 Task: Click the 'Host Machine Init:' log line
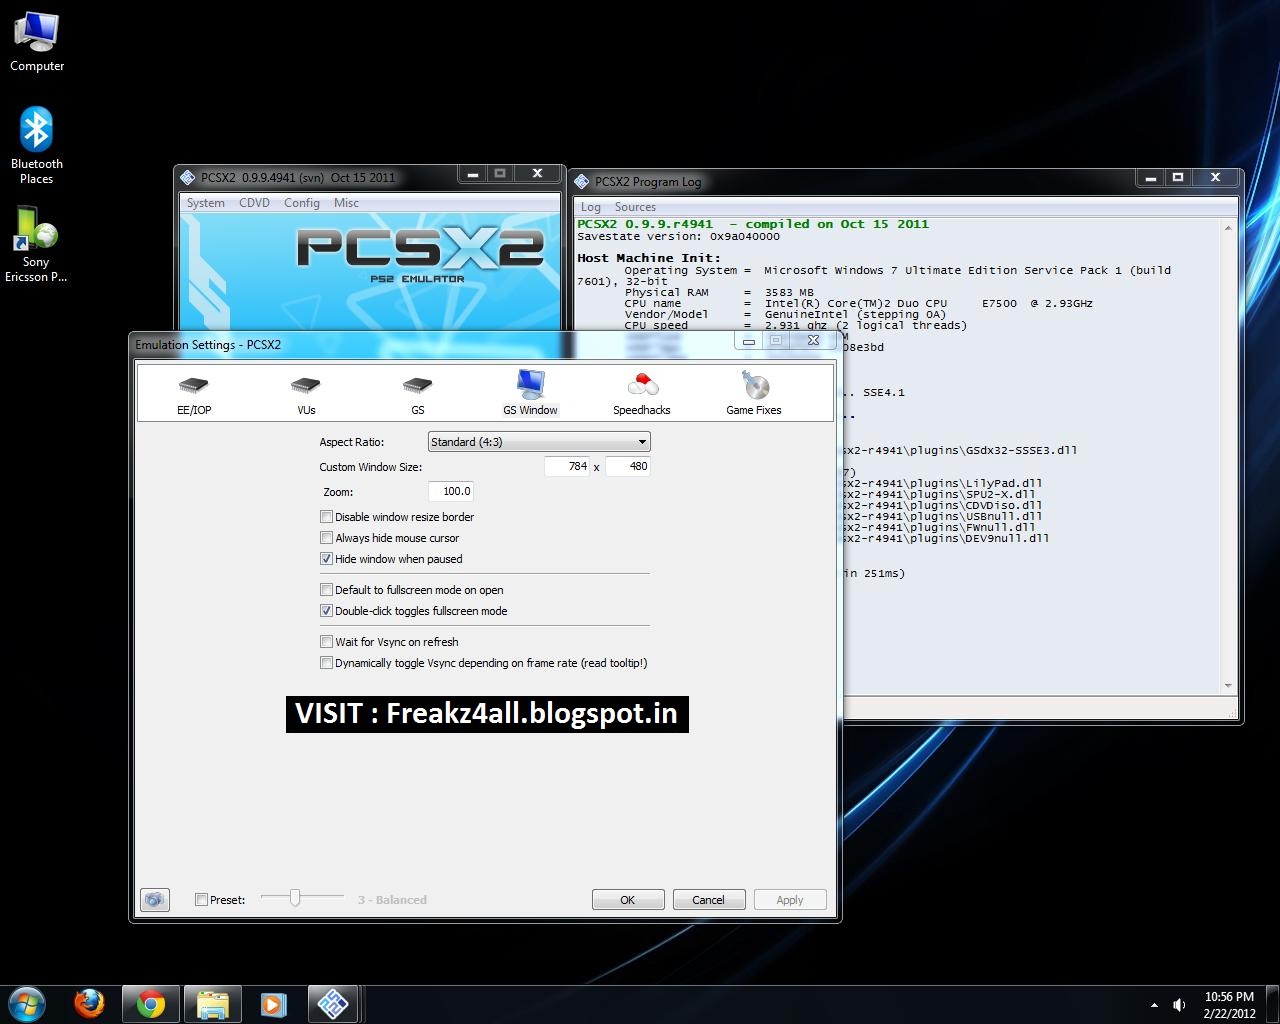pos(648,258)
